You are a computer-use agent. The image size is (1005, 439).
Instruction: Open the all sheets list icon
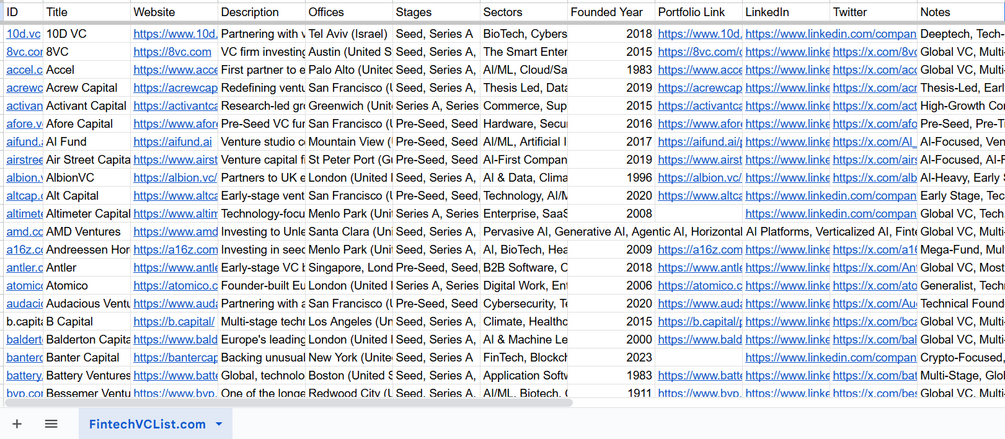(x=51, y=424)
